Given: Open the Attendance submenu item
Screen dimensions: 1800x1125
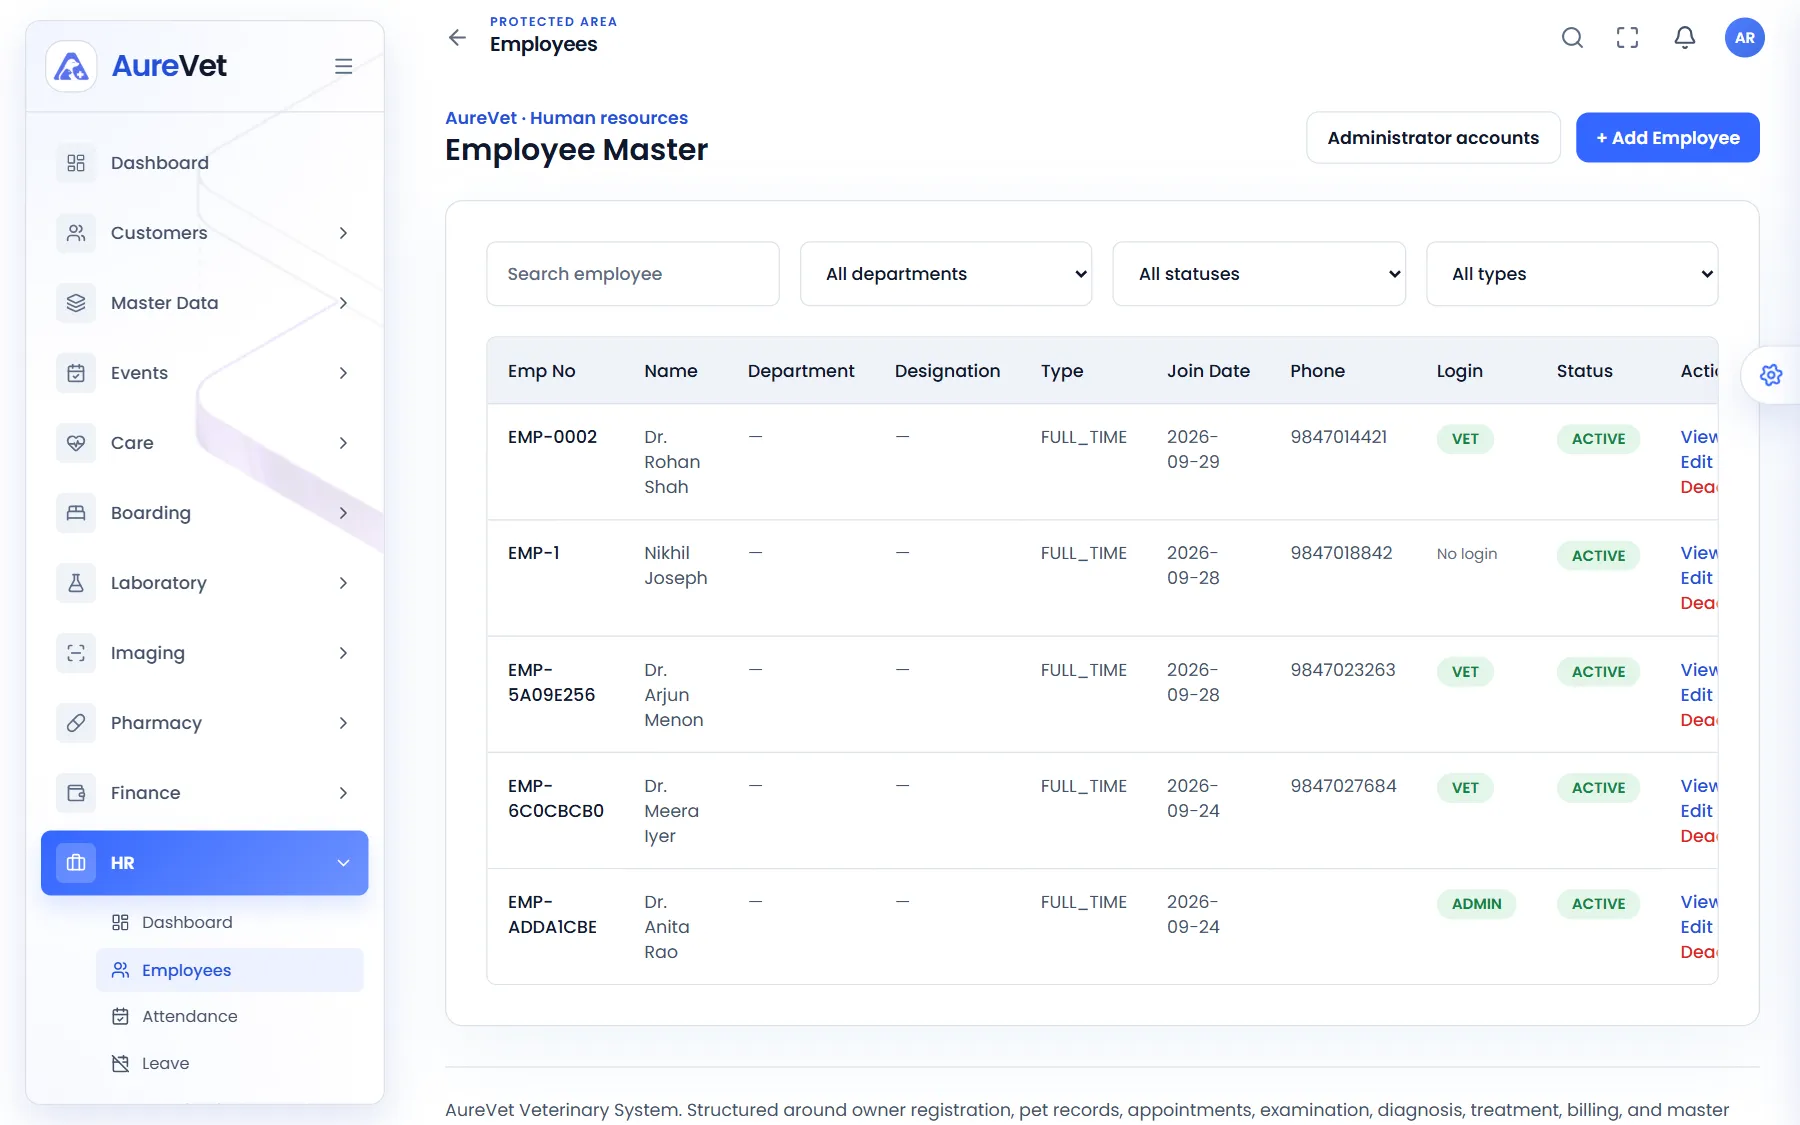Looking at the screenshot, I should pyautogui.click(x=230, y=1016).
